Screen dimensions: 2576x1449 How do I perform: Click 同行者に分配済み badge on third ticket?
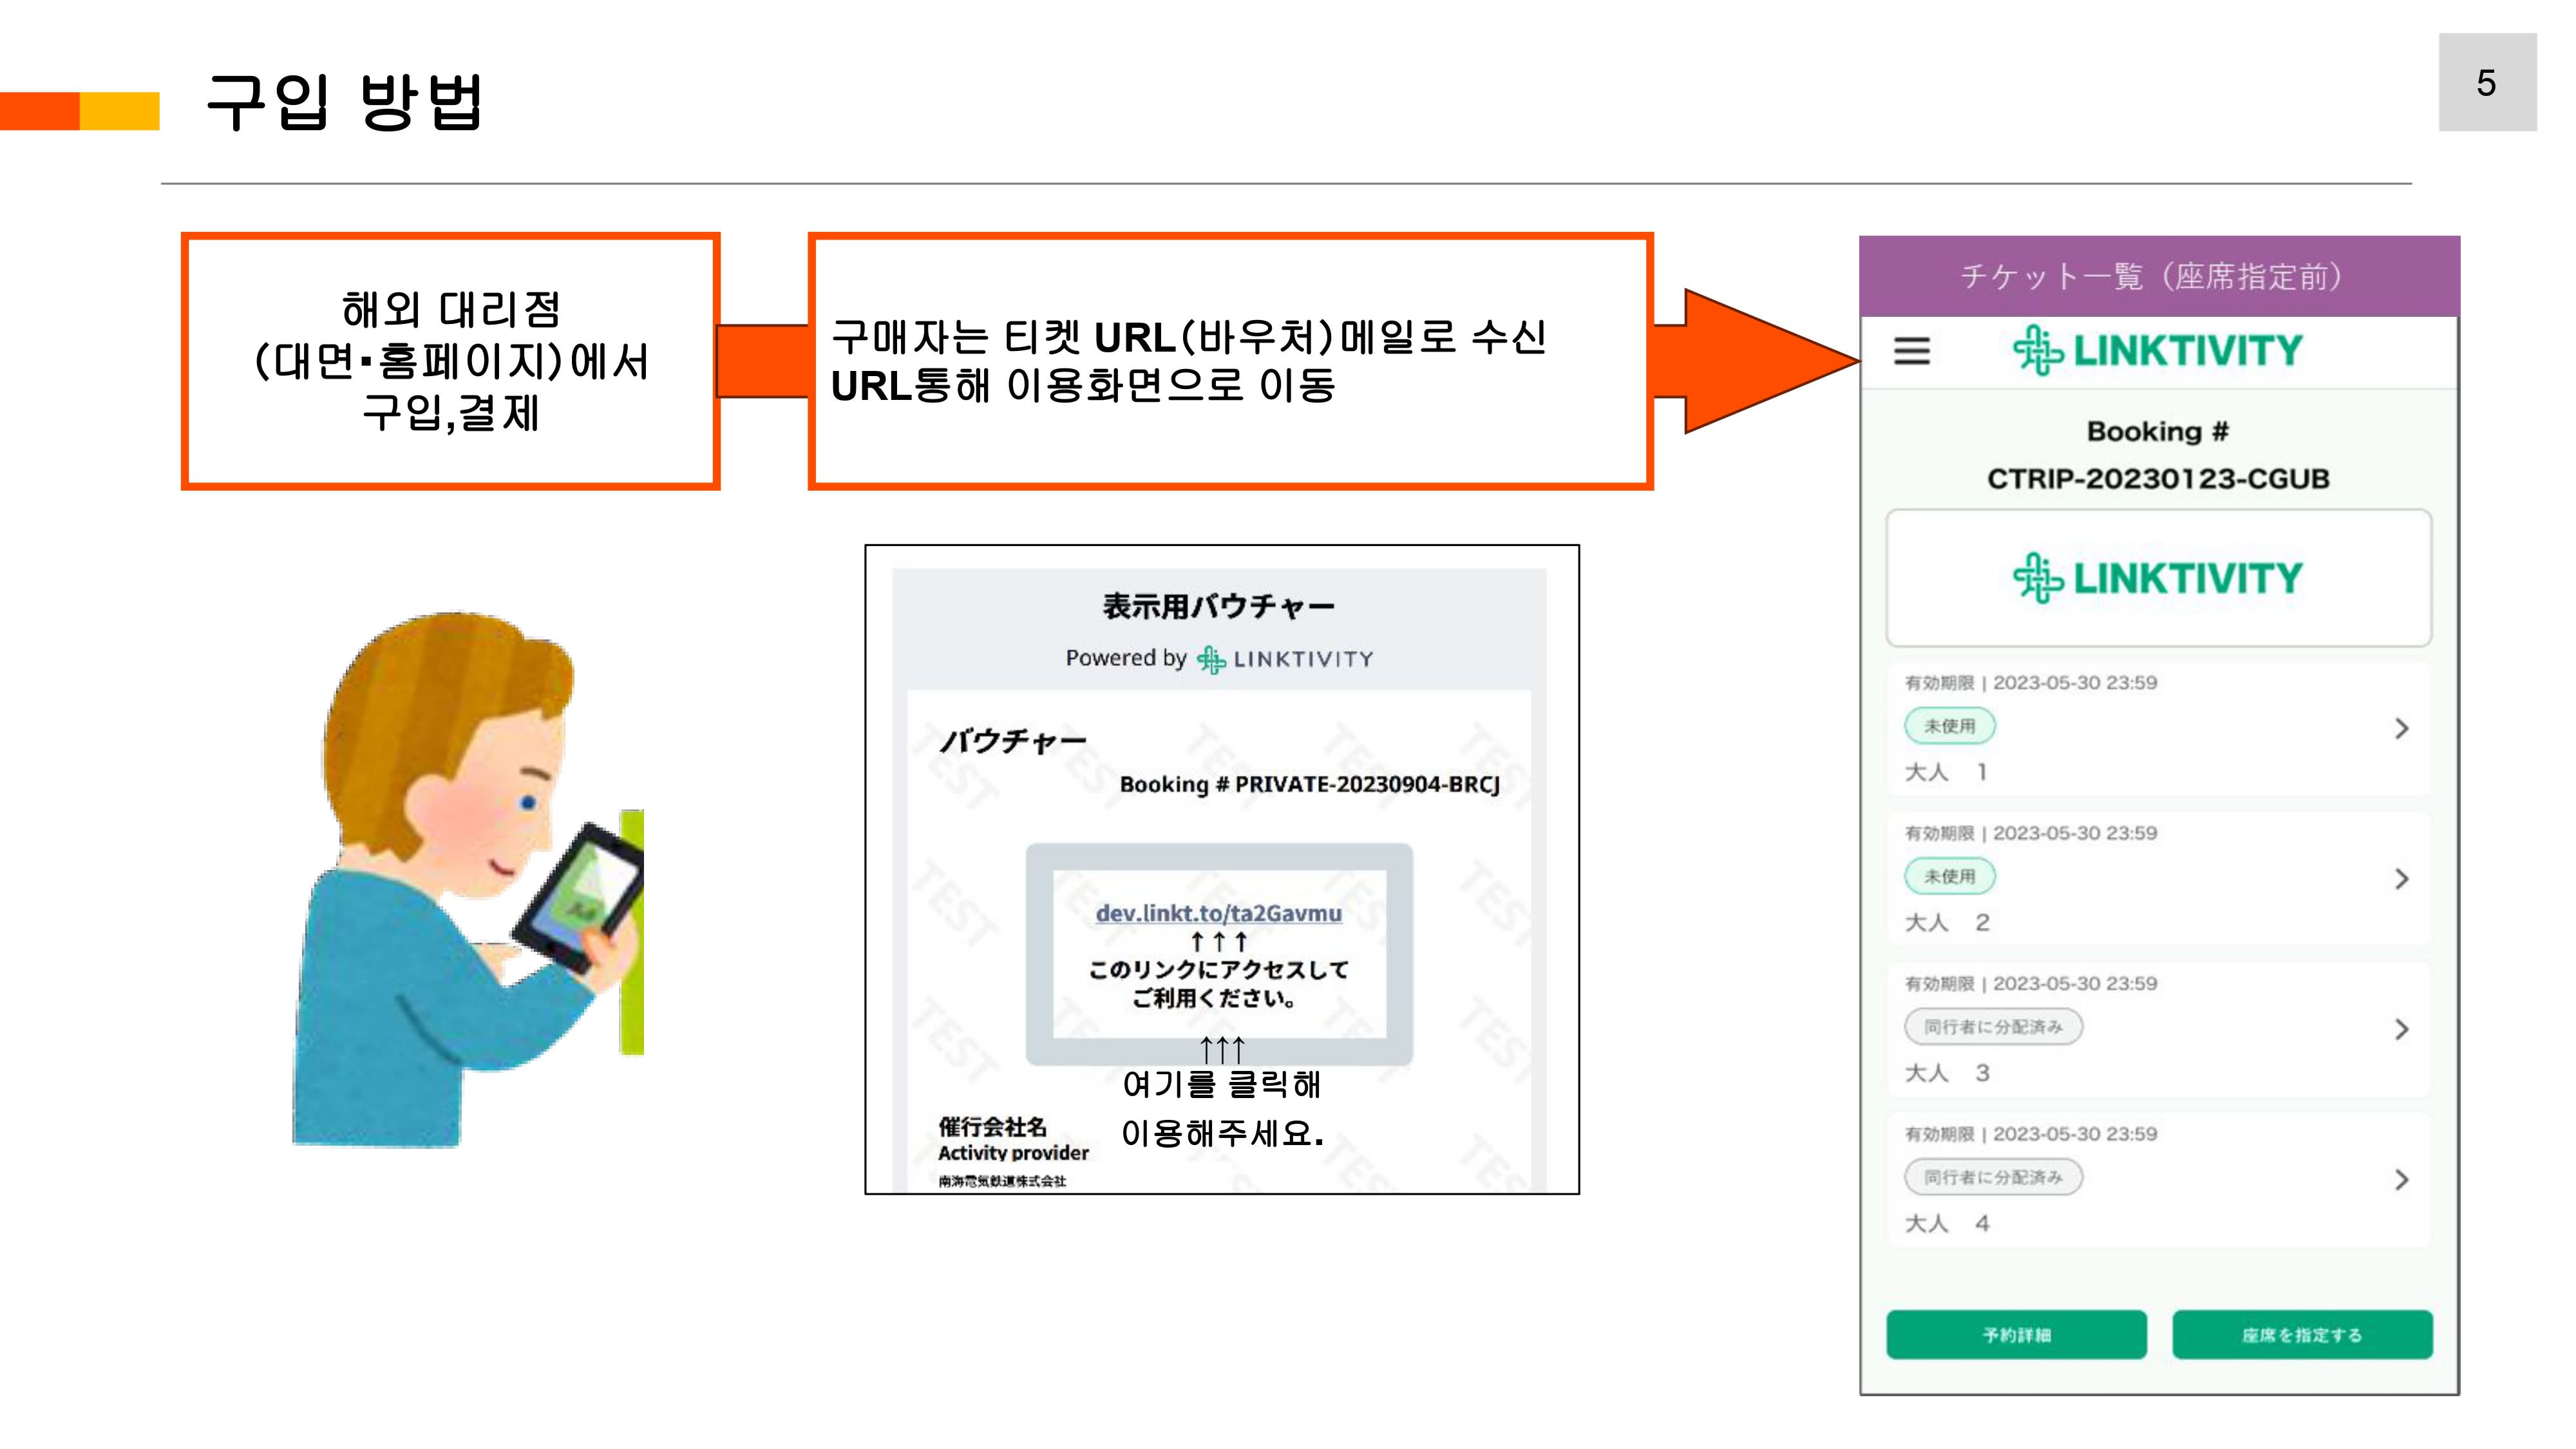[x=1992, y=1027]
